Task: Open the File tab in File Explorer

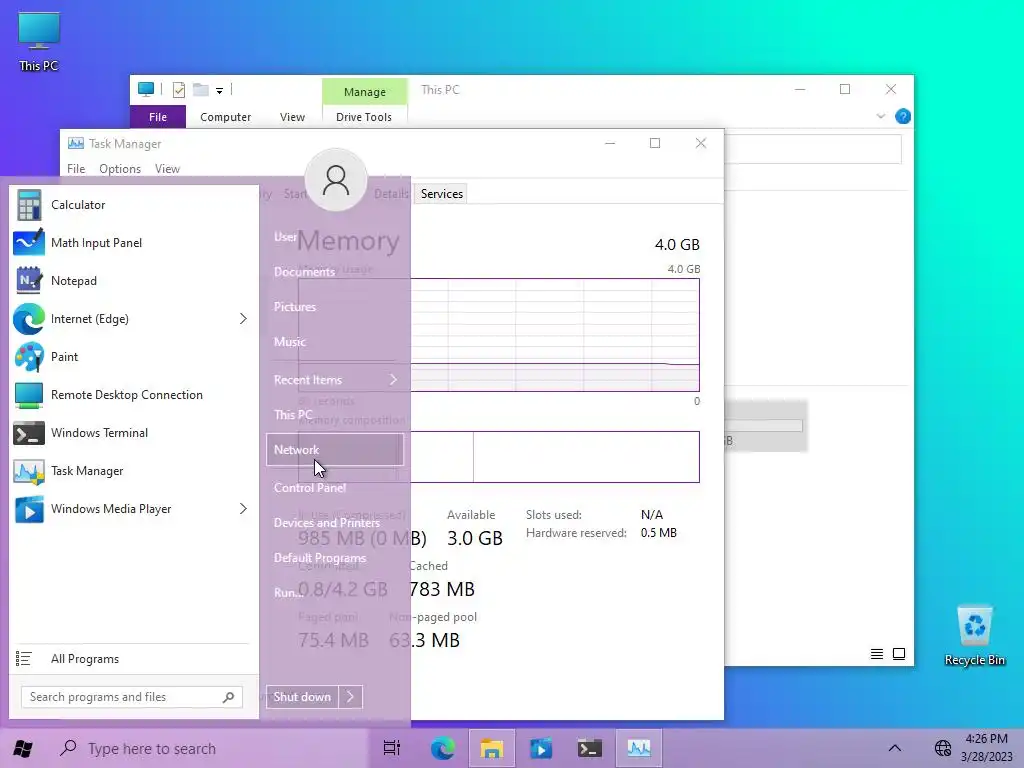Action: (158, 117)
